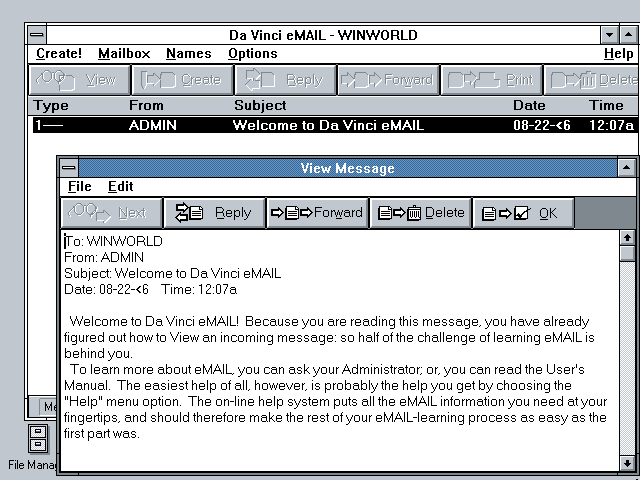Click the Time column header

[606, 105]
